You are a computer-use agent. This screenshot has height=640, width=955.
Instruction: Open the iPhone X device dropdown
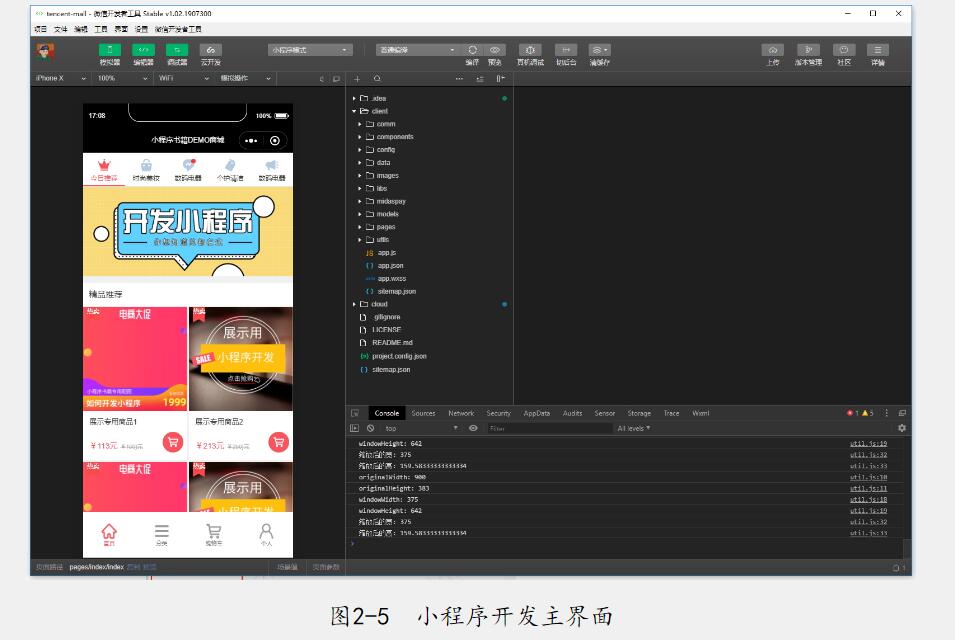[x=60, y=78]
